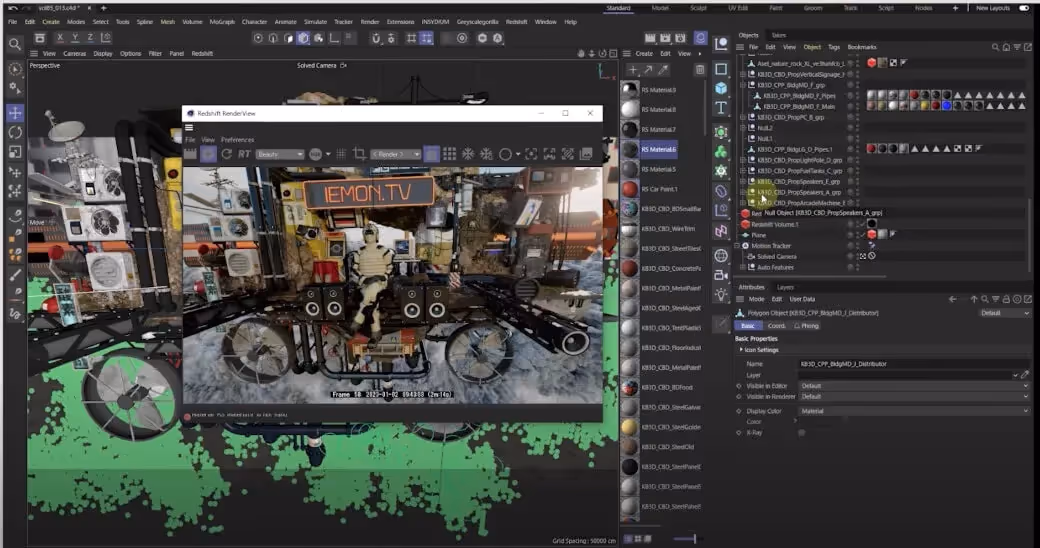1040x548 pixels.
Task: Click the refresh render icon in RenderView
Action: [x=227, y=154]
